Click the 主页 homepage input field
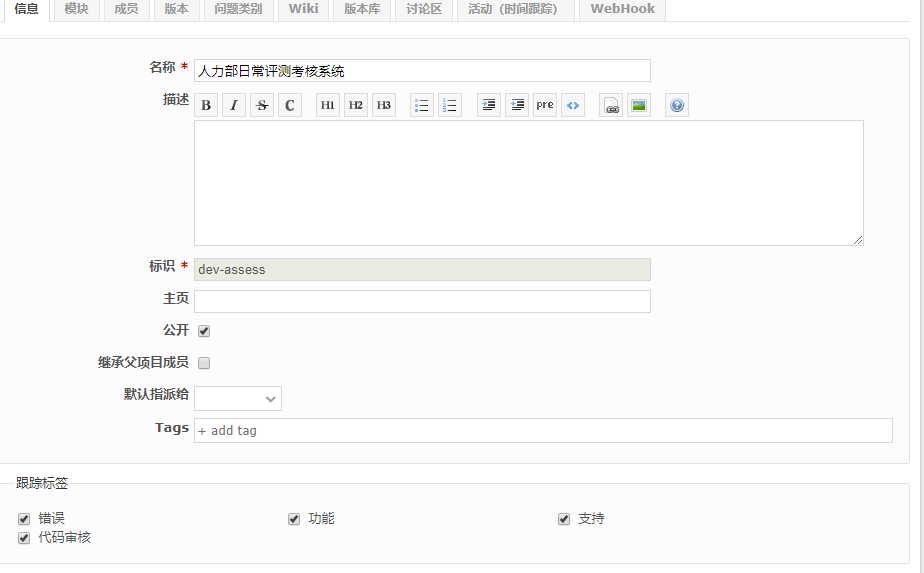This screenshot has width=924, height=573. click(x=422, y=301)
